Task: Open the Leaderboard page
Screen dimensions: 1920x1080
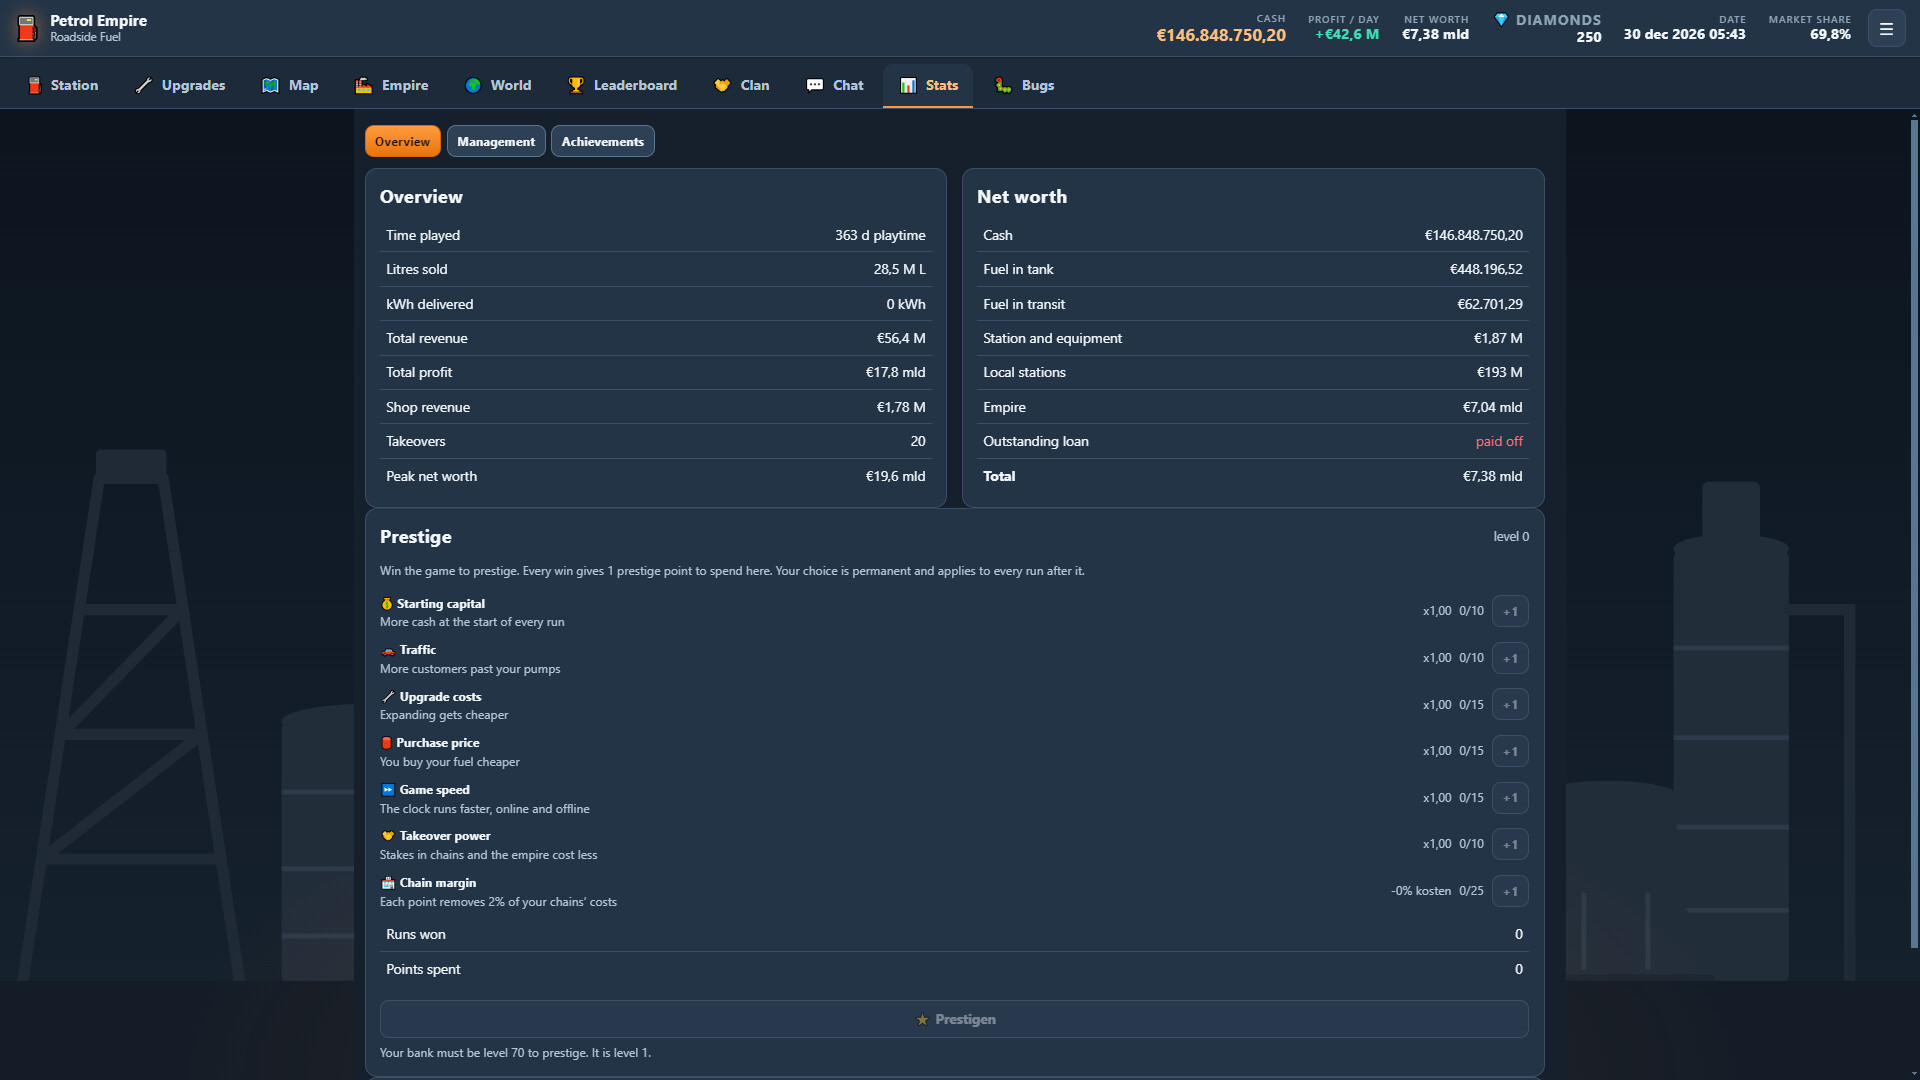Action: point(622,85)
